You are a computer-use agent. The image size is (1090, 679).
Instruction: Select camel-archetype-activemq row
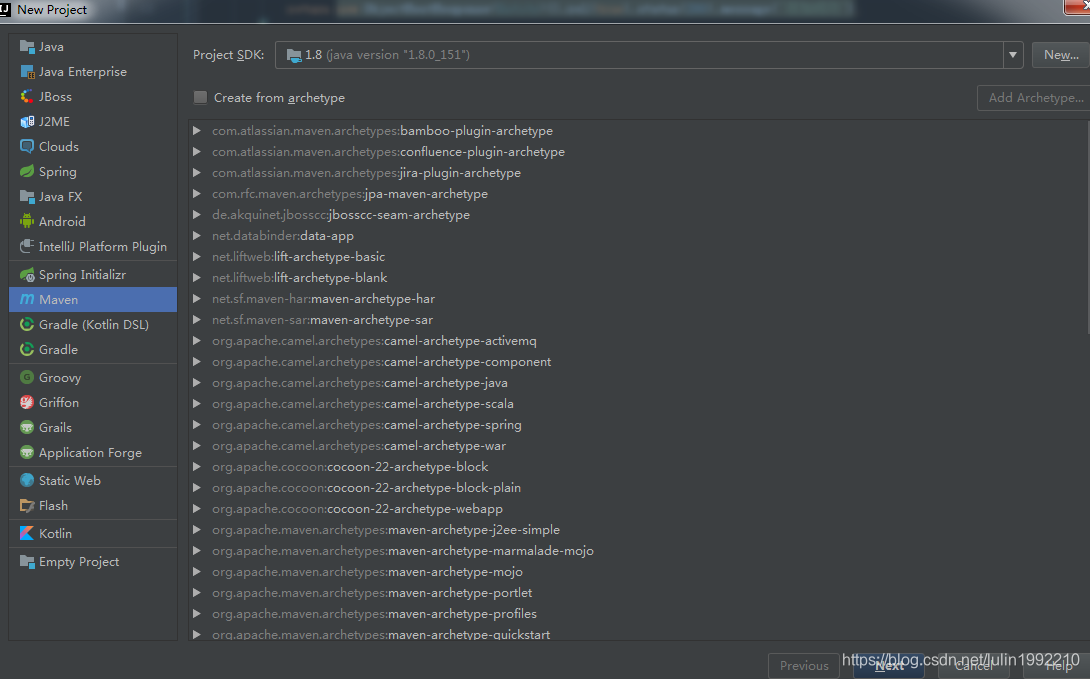[x=638, y=341]
